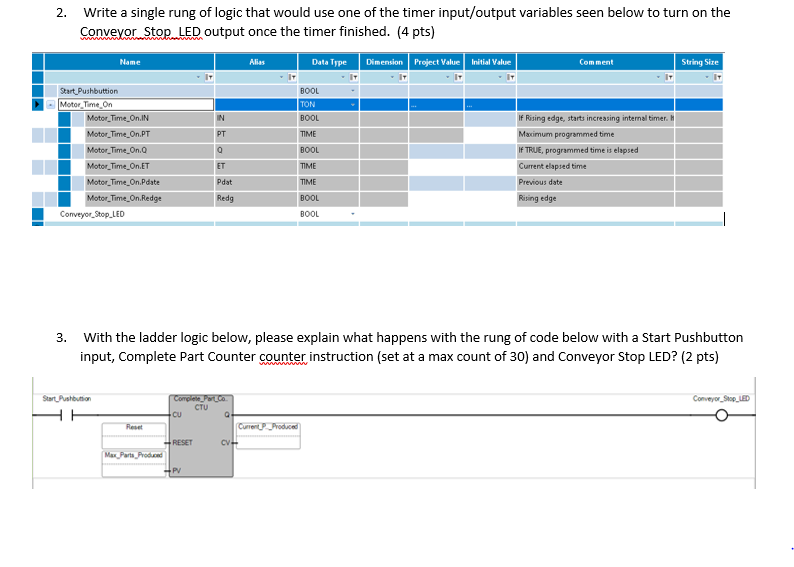Select the Conveyor_Stop_LED output coil symbol
The height and width of the screenshot is (567, 794).
(x=722, y=416)
